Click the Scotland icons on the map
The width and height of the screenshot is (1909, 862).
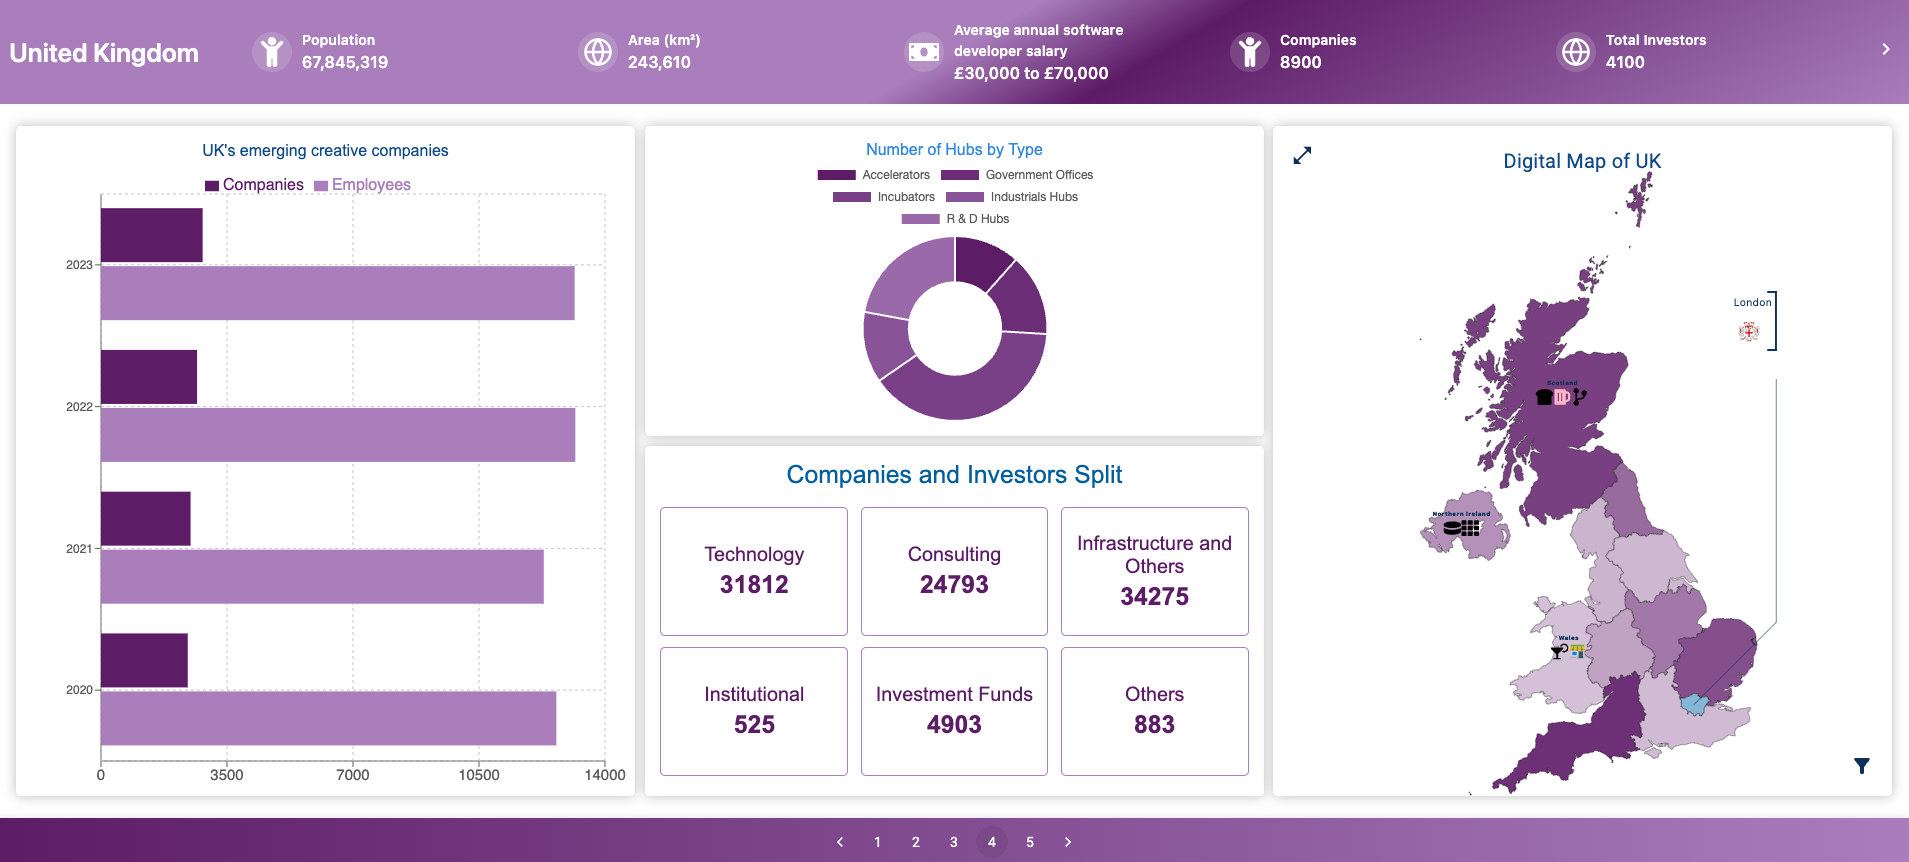coord(1561,397)
